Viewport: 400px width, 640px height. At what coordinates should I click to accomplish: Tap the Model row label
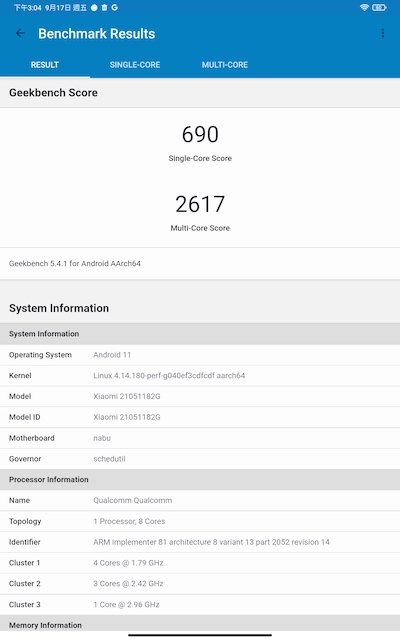pyautogui.click(x=20, y=396)
